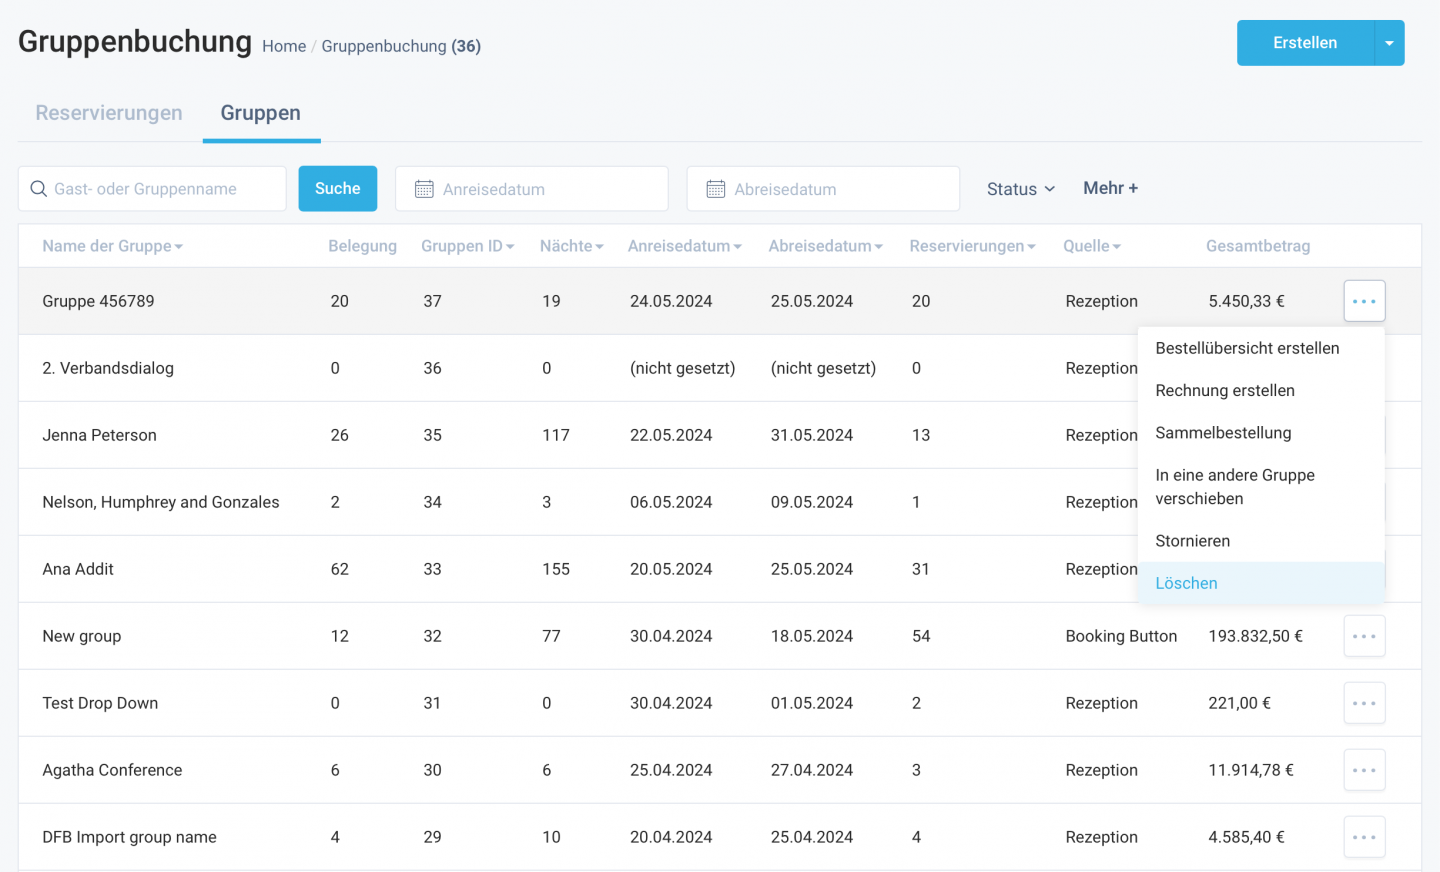The width and height of the screenshot is (1440, 872).
Task: Sort by Abreisedatum column header
Action: 825,246
